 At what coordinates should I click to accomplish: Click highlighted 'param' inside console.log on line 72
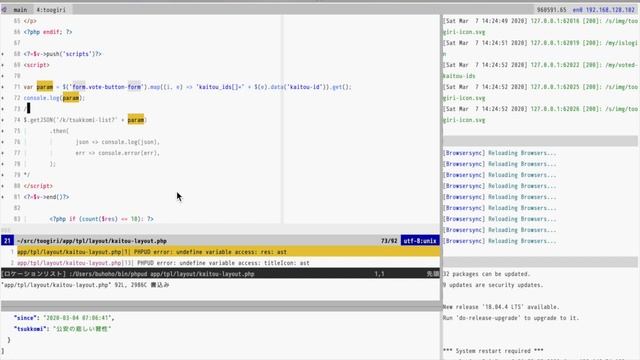(x=71, y=98)
